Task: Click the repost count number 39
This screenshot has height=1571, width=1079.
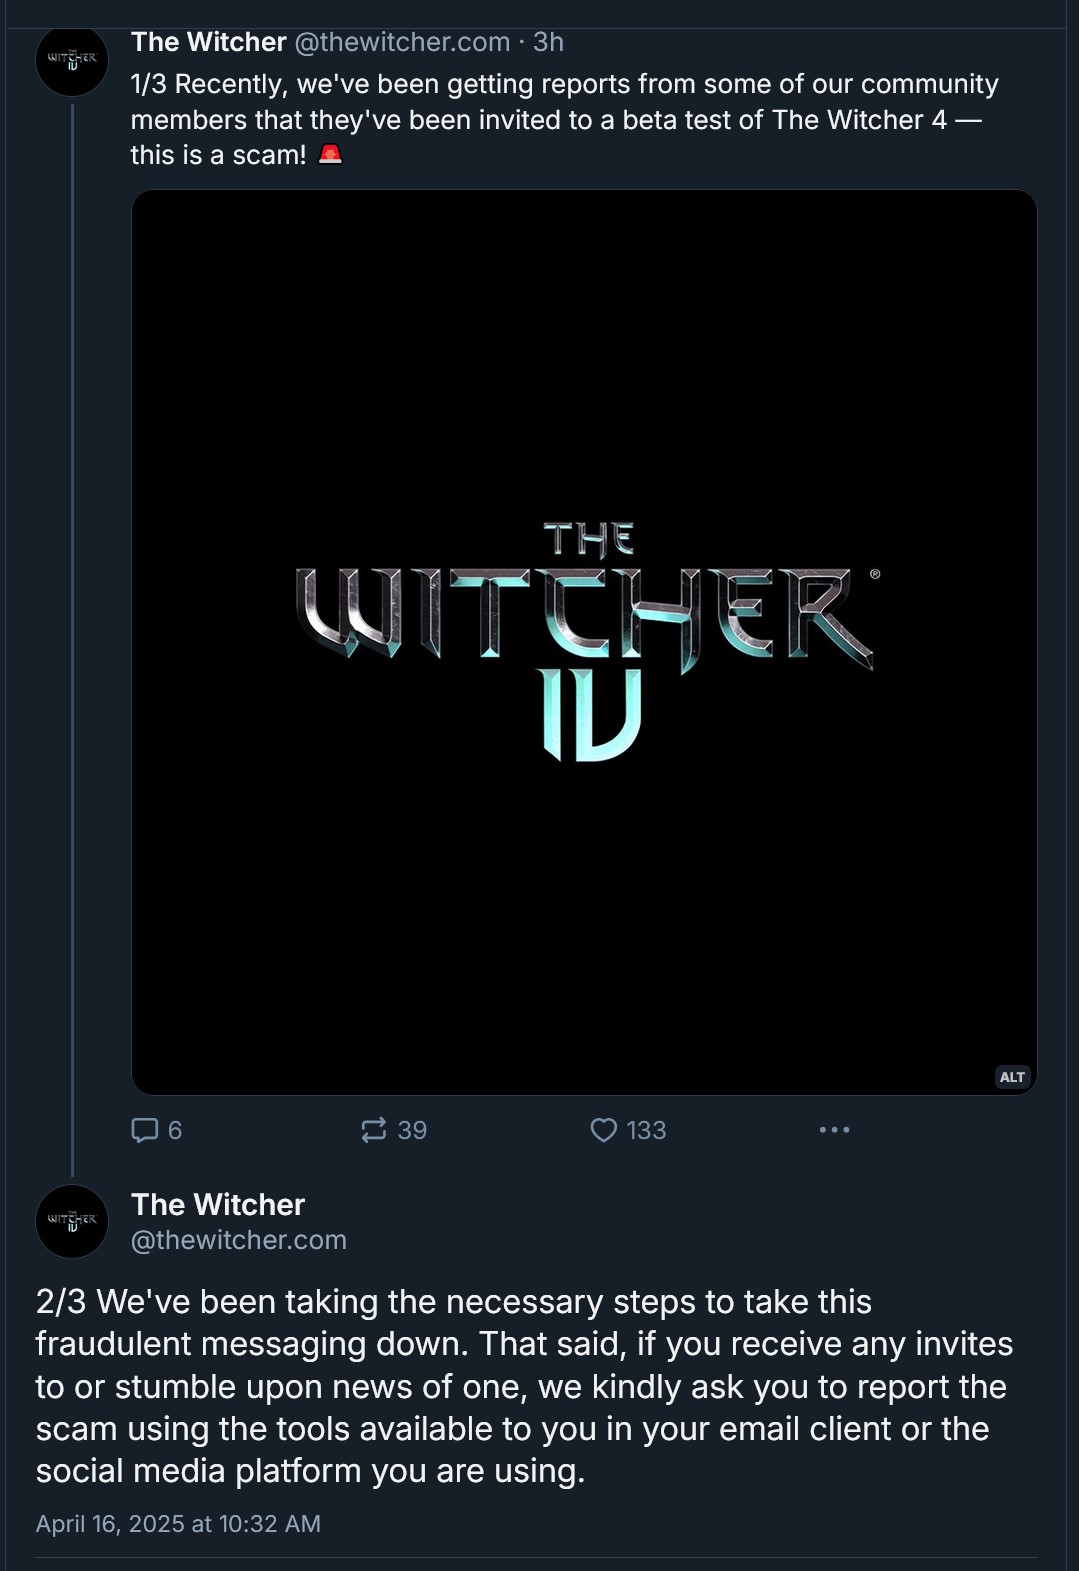Action: (x=412, y=1130)
